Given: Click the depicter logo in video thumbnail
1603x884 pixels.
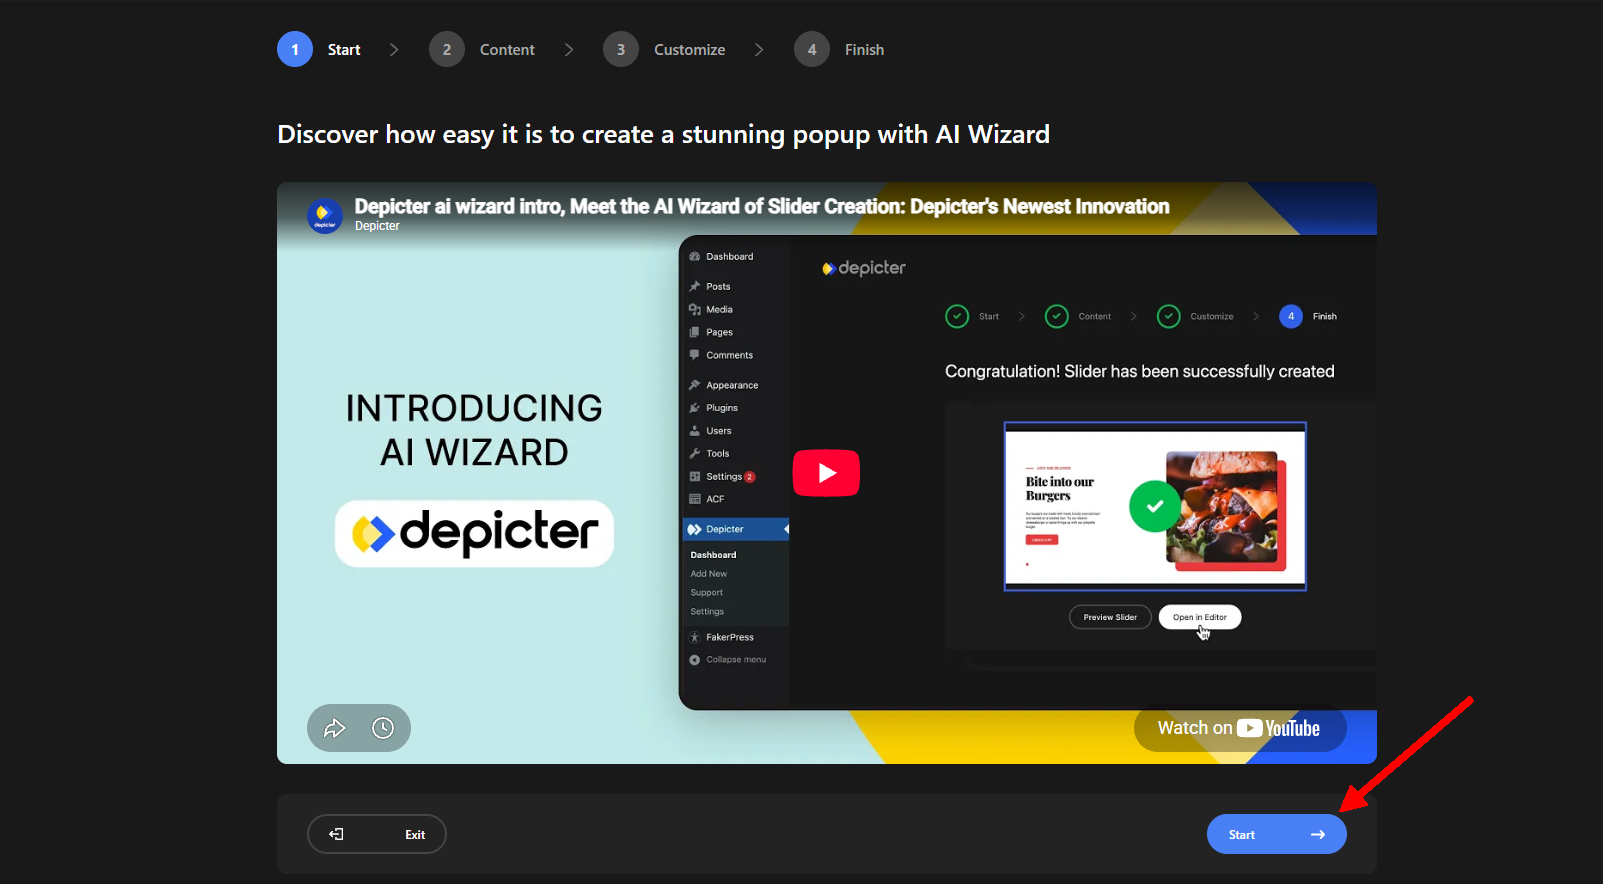Looking at the screenshot, I should pos(474,533).
